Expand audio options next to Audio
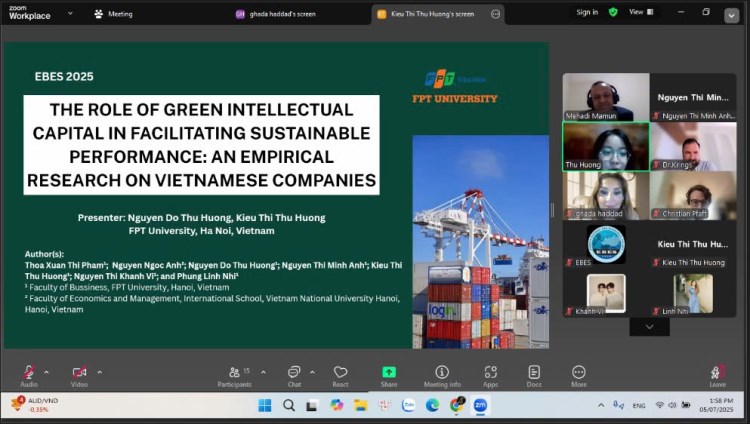 click(46, 372)
